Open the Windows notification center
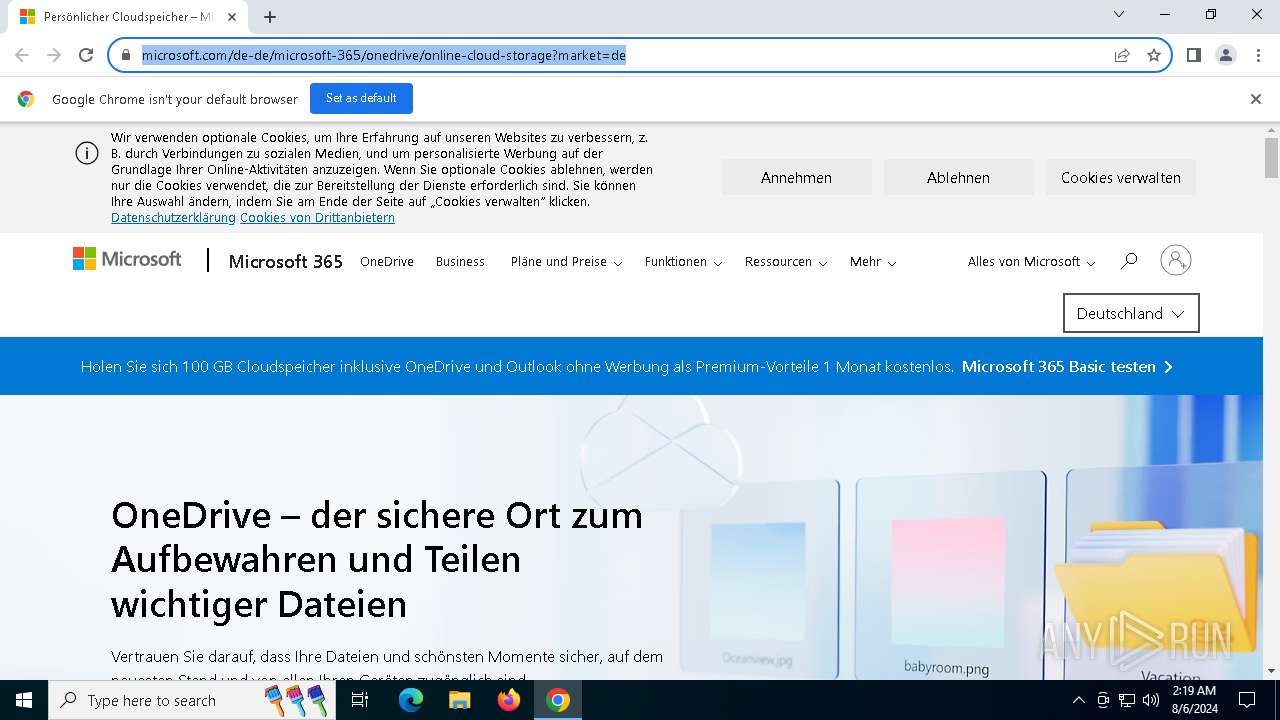The image size is (1280, 720). pyautogui.click(x=1247, y=700)
